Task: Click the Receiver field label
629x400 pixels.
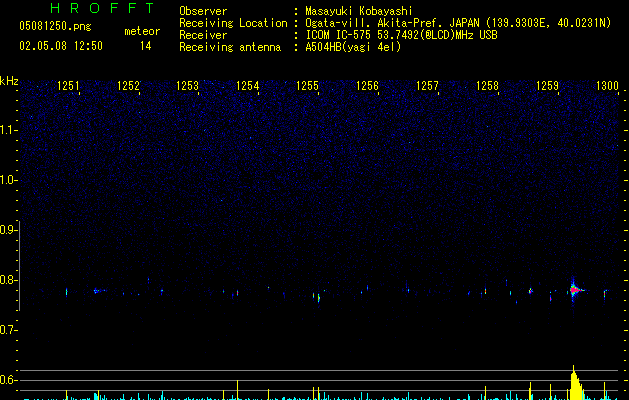Action: (x=203, y=35)
